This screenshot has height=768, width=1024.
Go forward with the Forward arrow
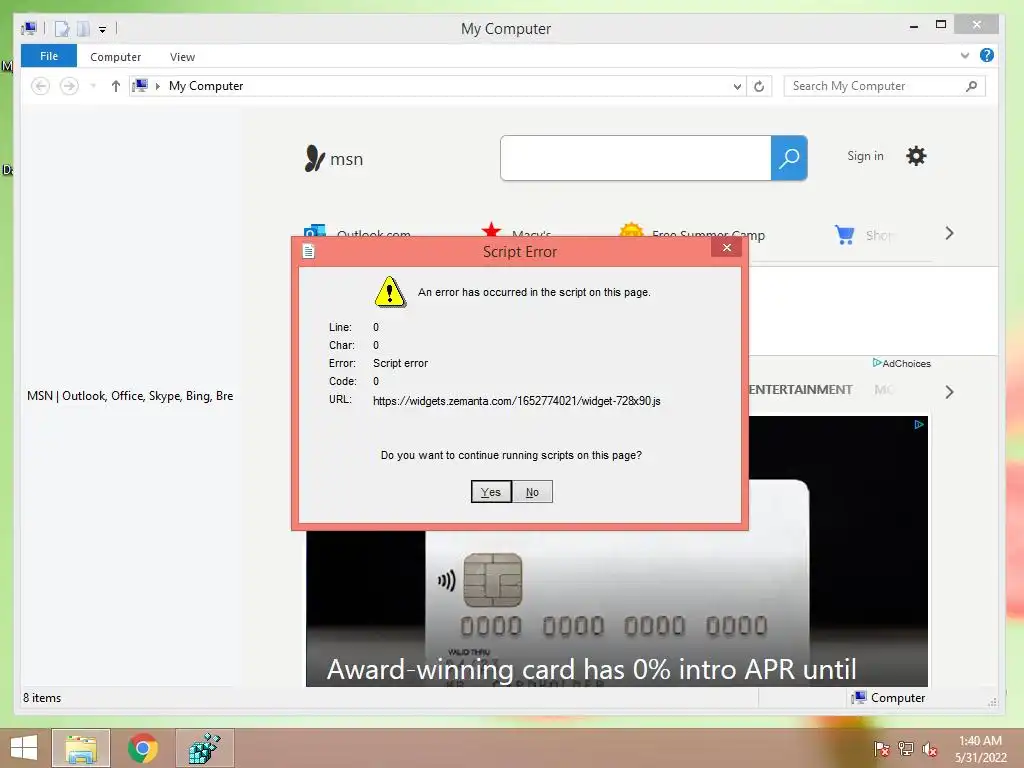tap(69, 86)
